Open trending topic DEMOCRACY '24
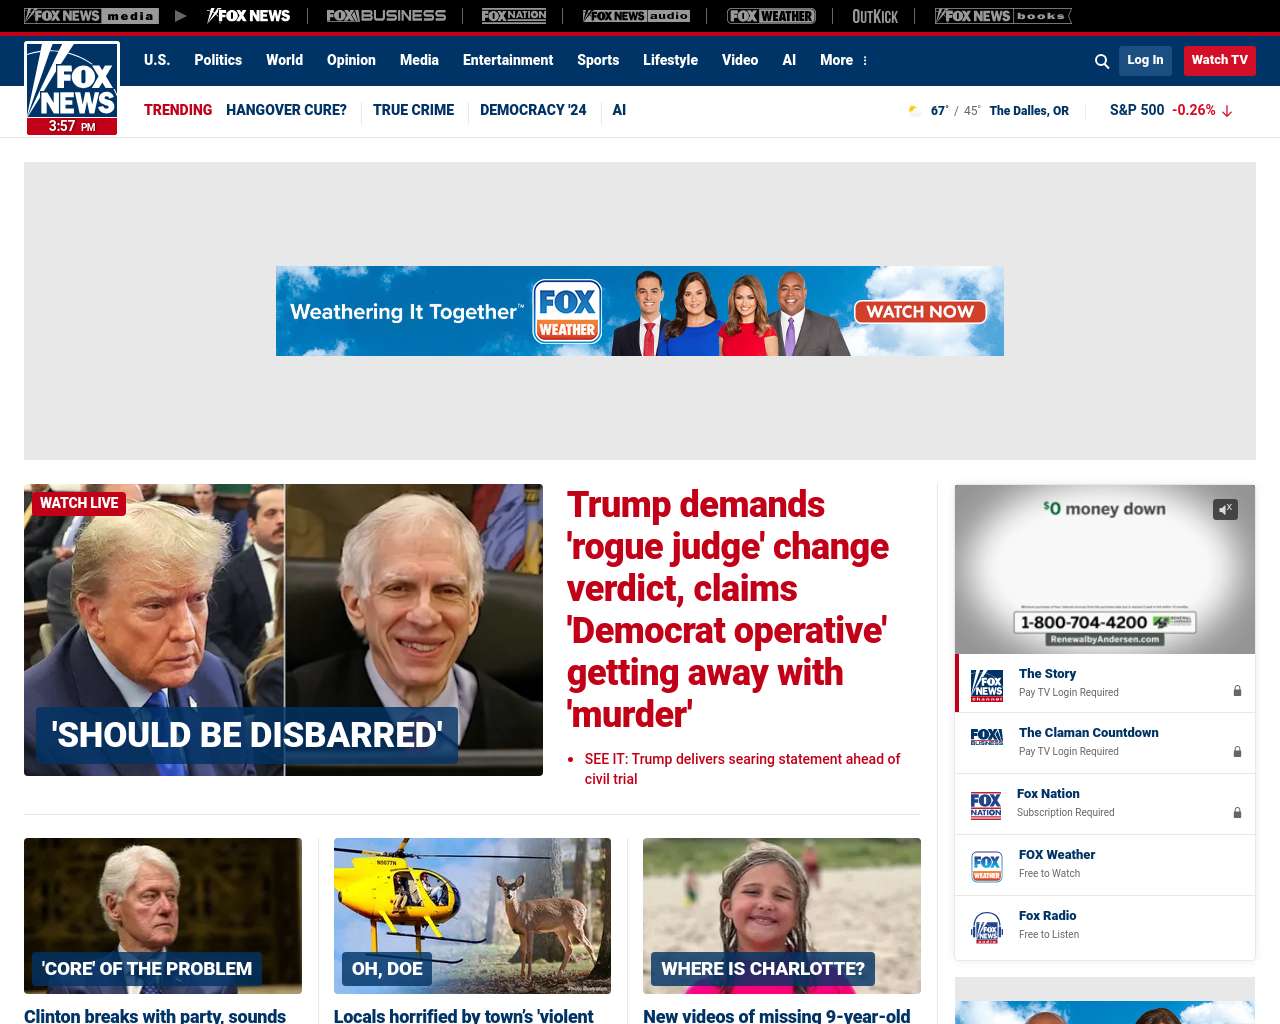The width and height of the screenshot is (1280, 1024). (533, 110)
